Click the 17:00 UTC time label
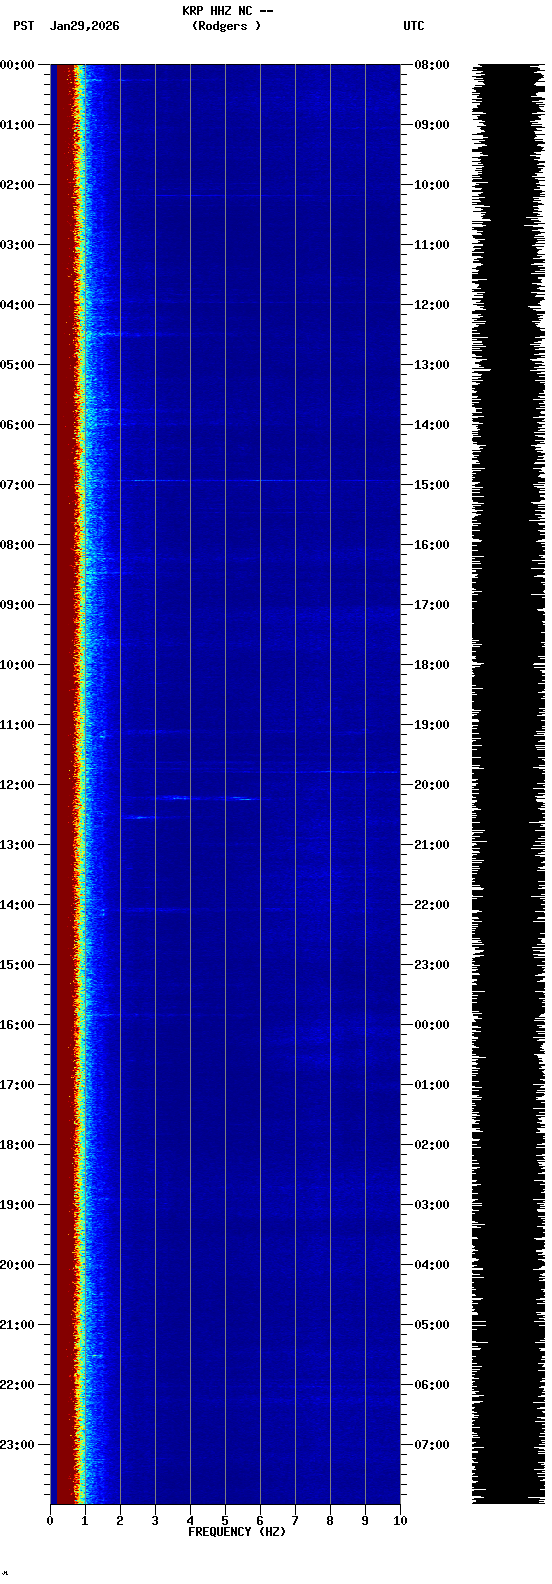Image resolution: width=552 pixels, height=1584 pixels. tap(432, 605)
